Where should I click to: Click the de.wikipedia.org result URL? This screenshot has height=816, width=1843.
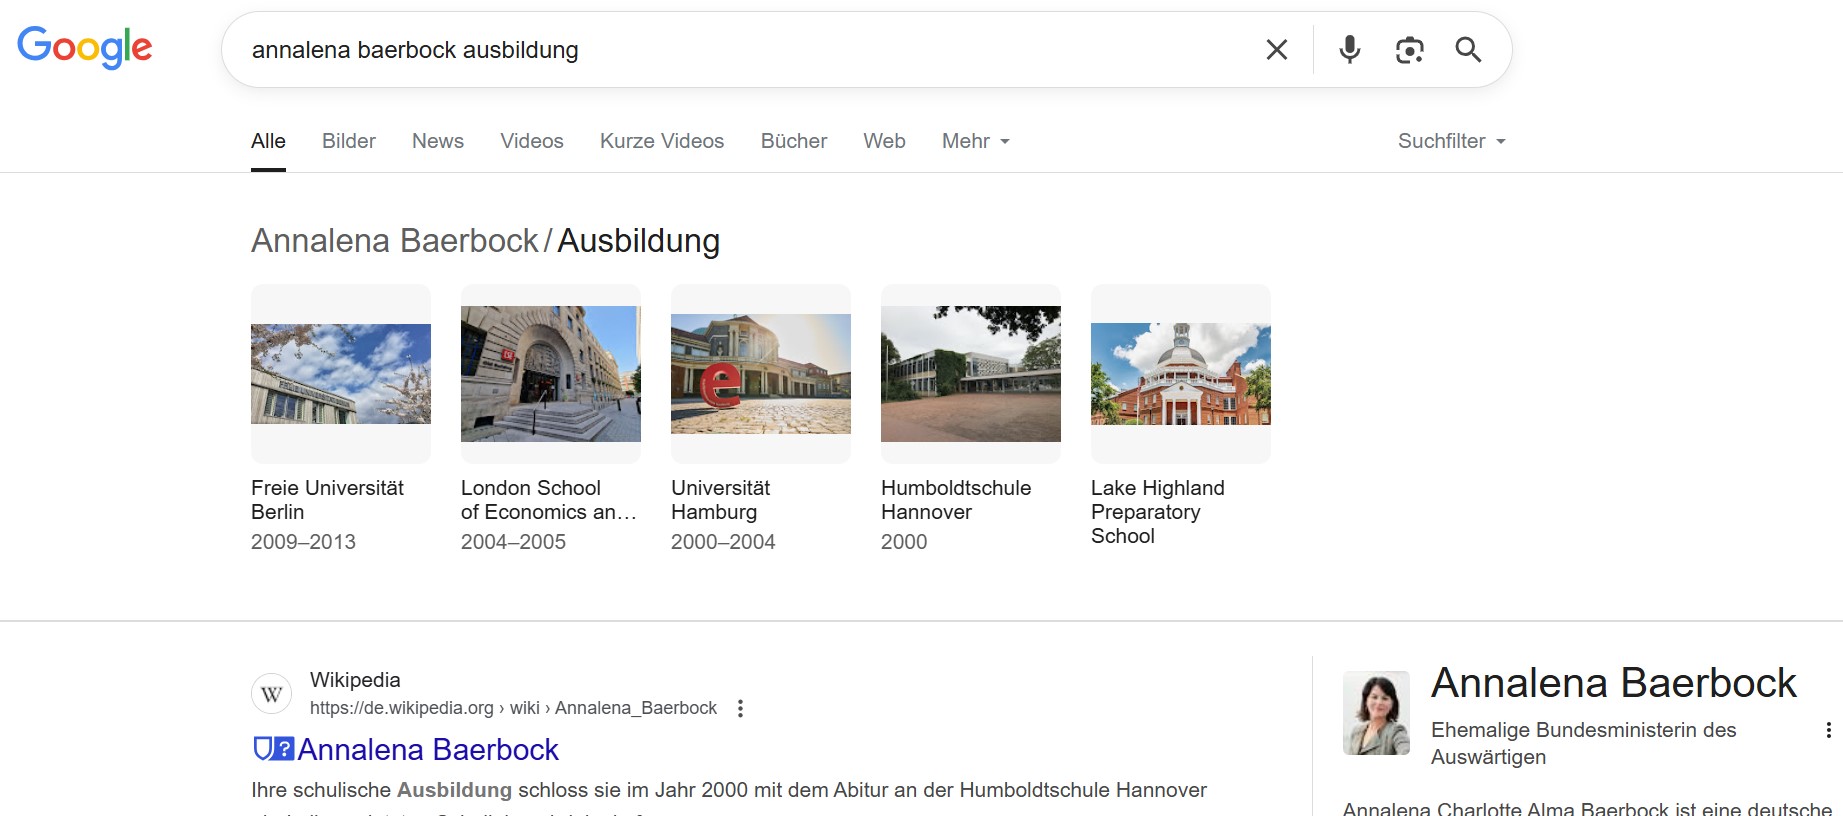[x=513, y=708]
